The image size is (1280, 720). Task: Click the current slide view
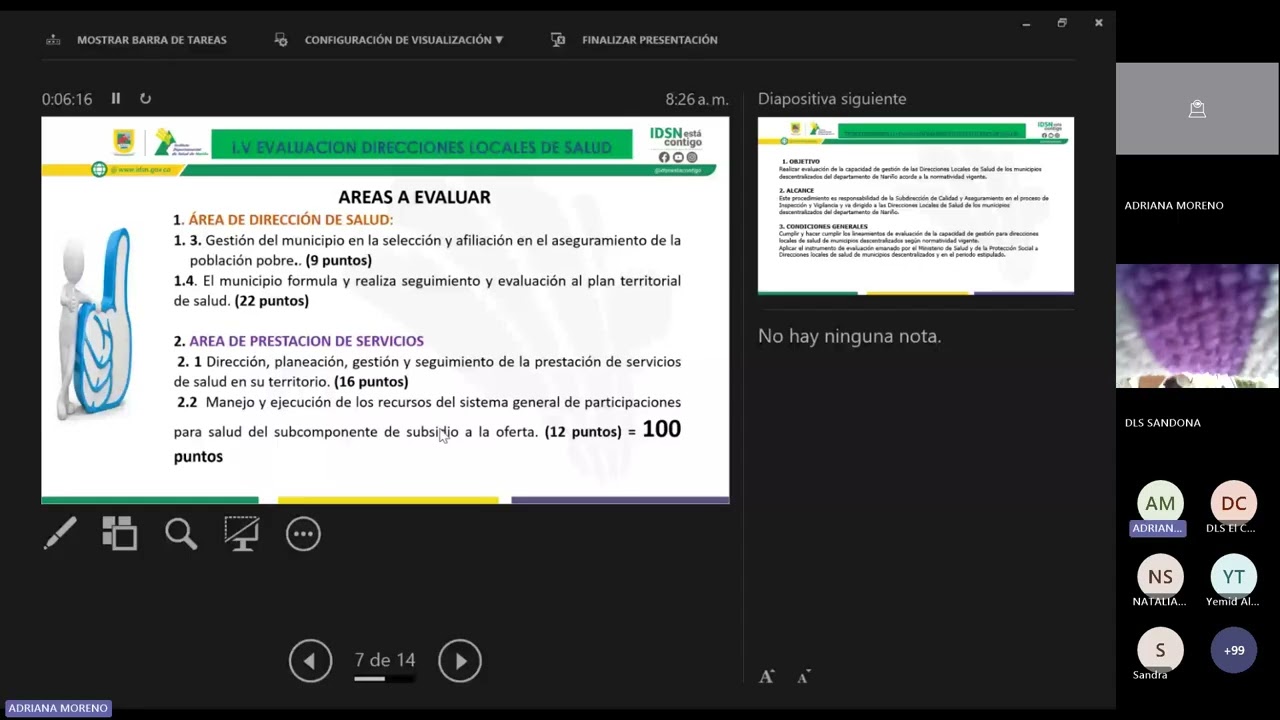click(385, 310)
